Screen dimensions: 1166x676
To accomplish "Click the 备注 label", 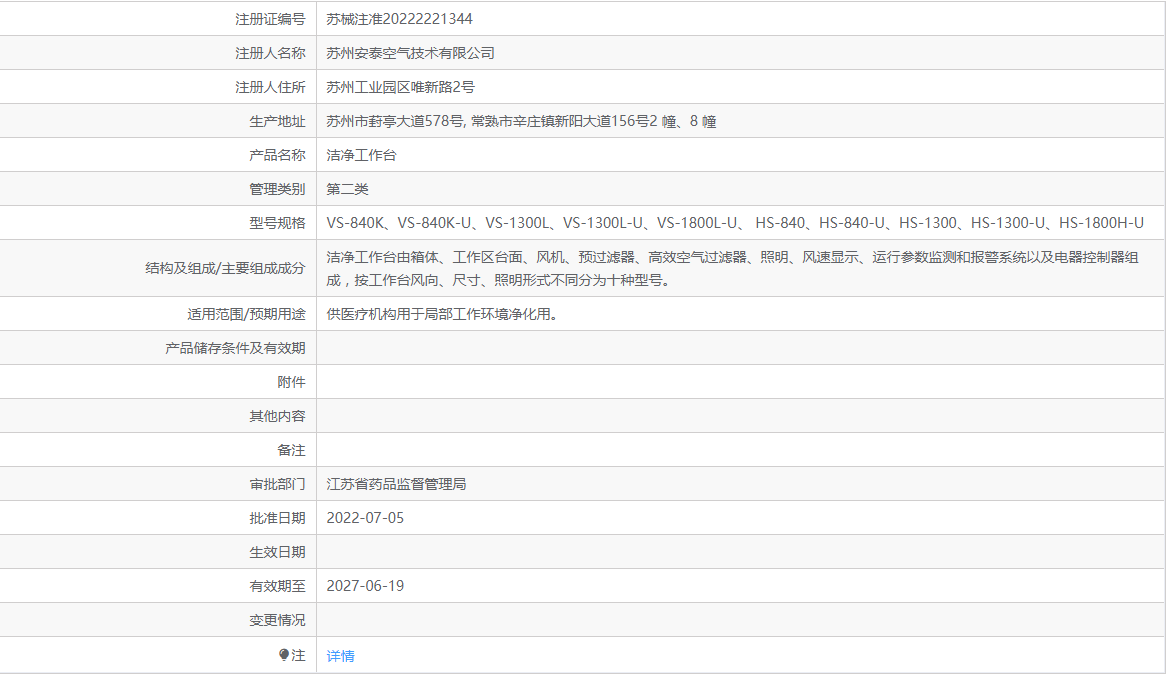I will pyautogui.click(x=292, y=451).
